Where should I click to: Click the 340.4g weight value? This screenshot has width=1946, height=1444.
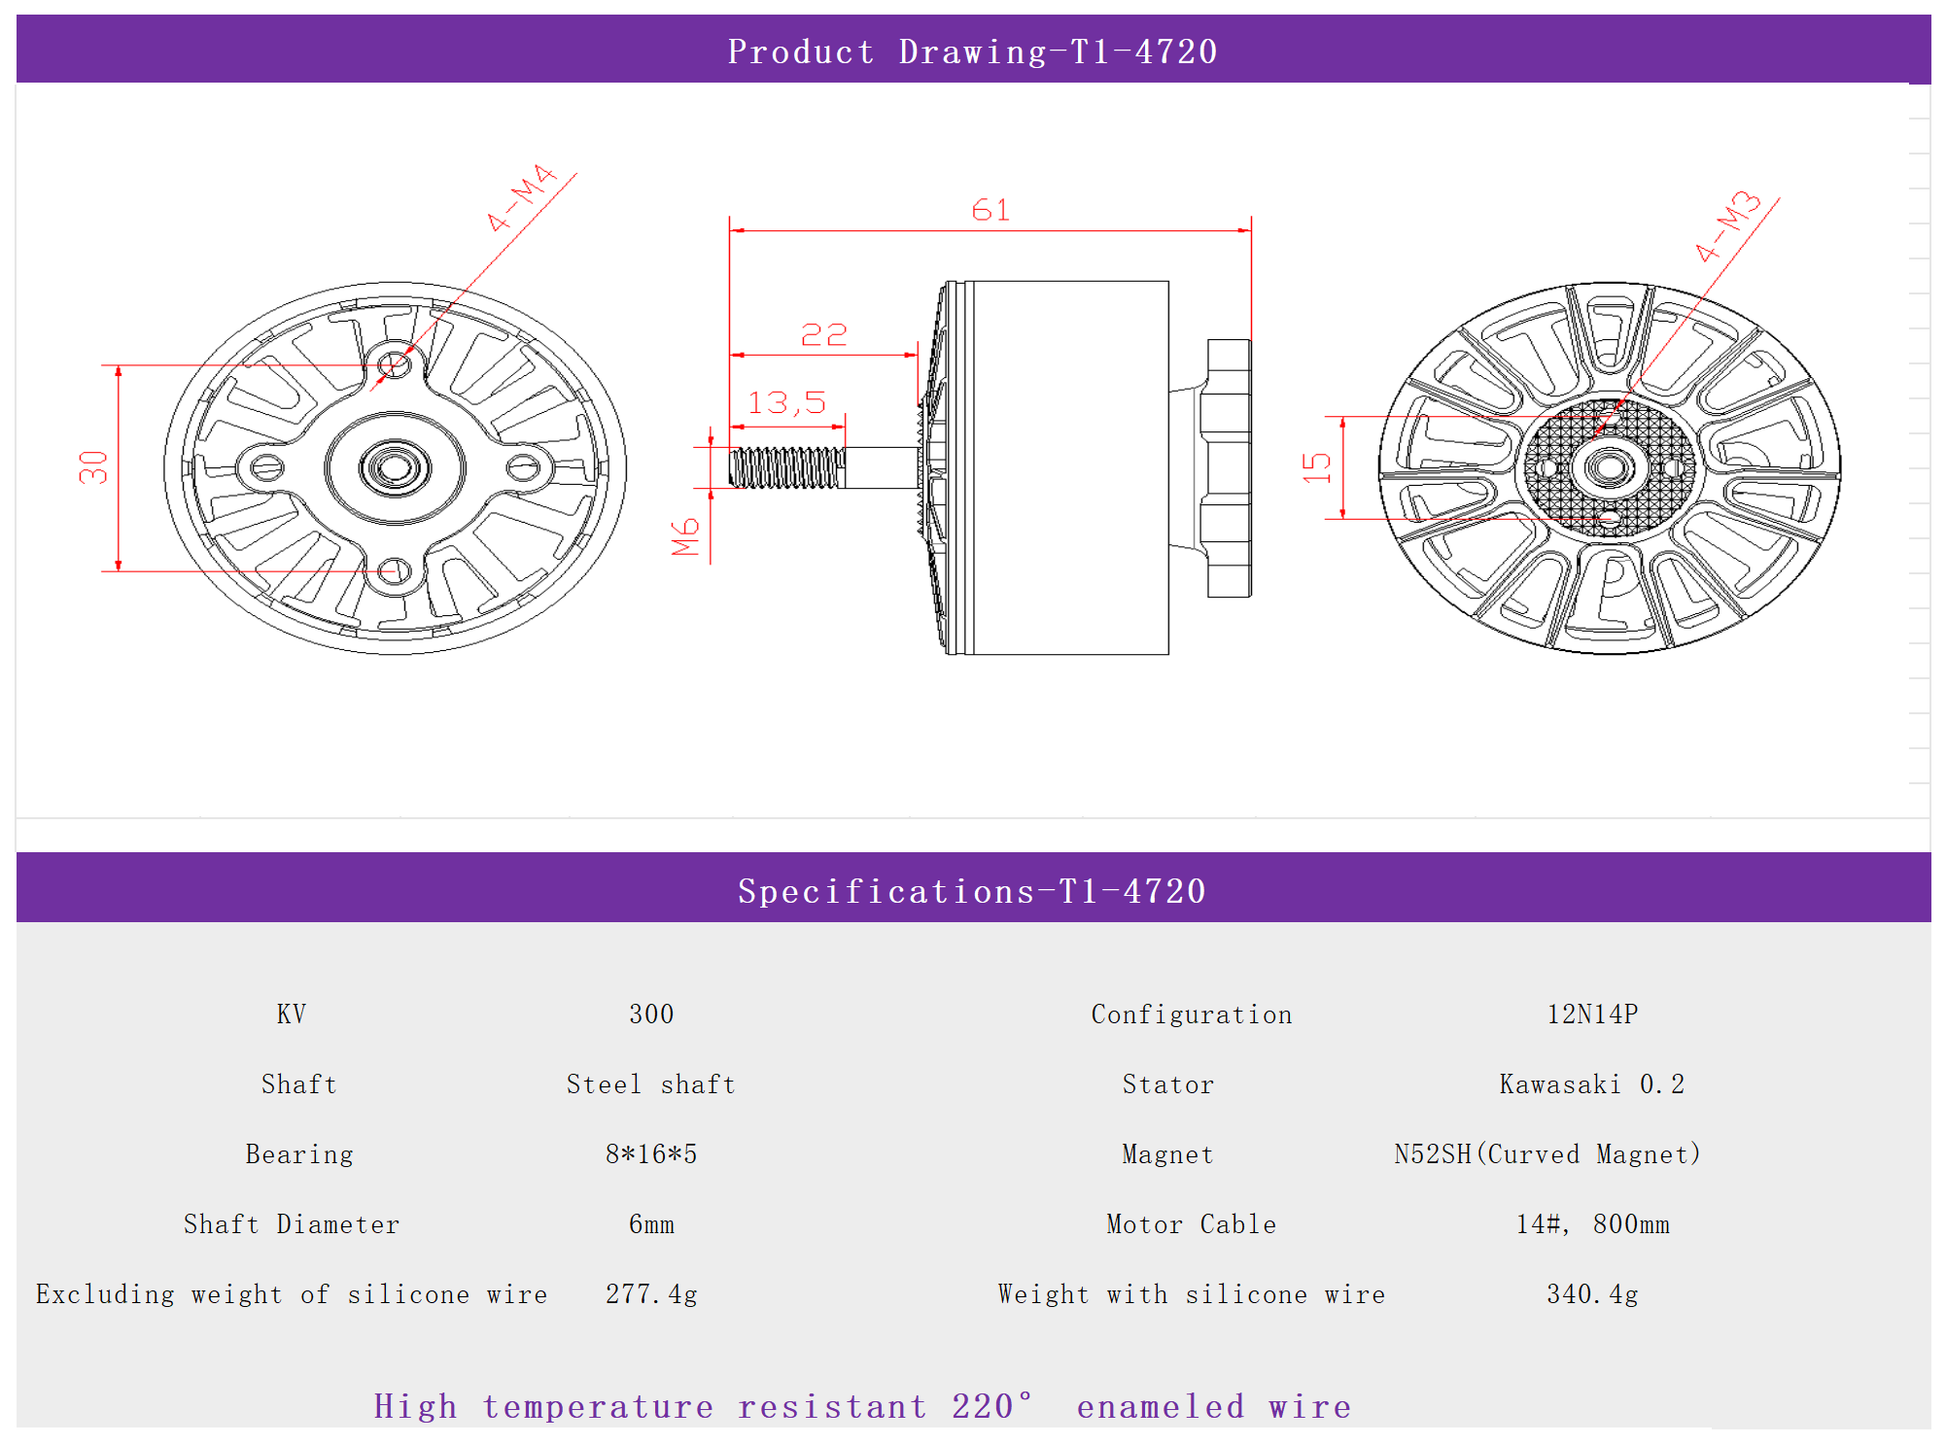1592,1294
